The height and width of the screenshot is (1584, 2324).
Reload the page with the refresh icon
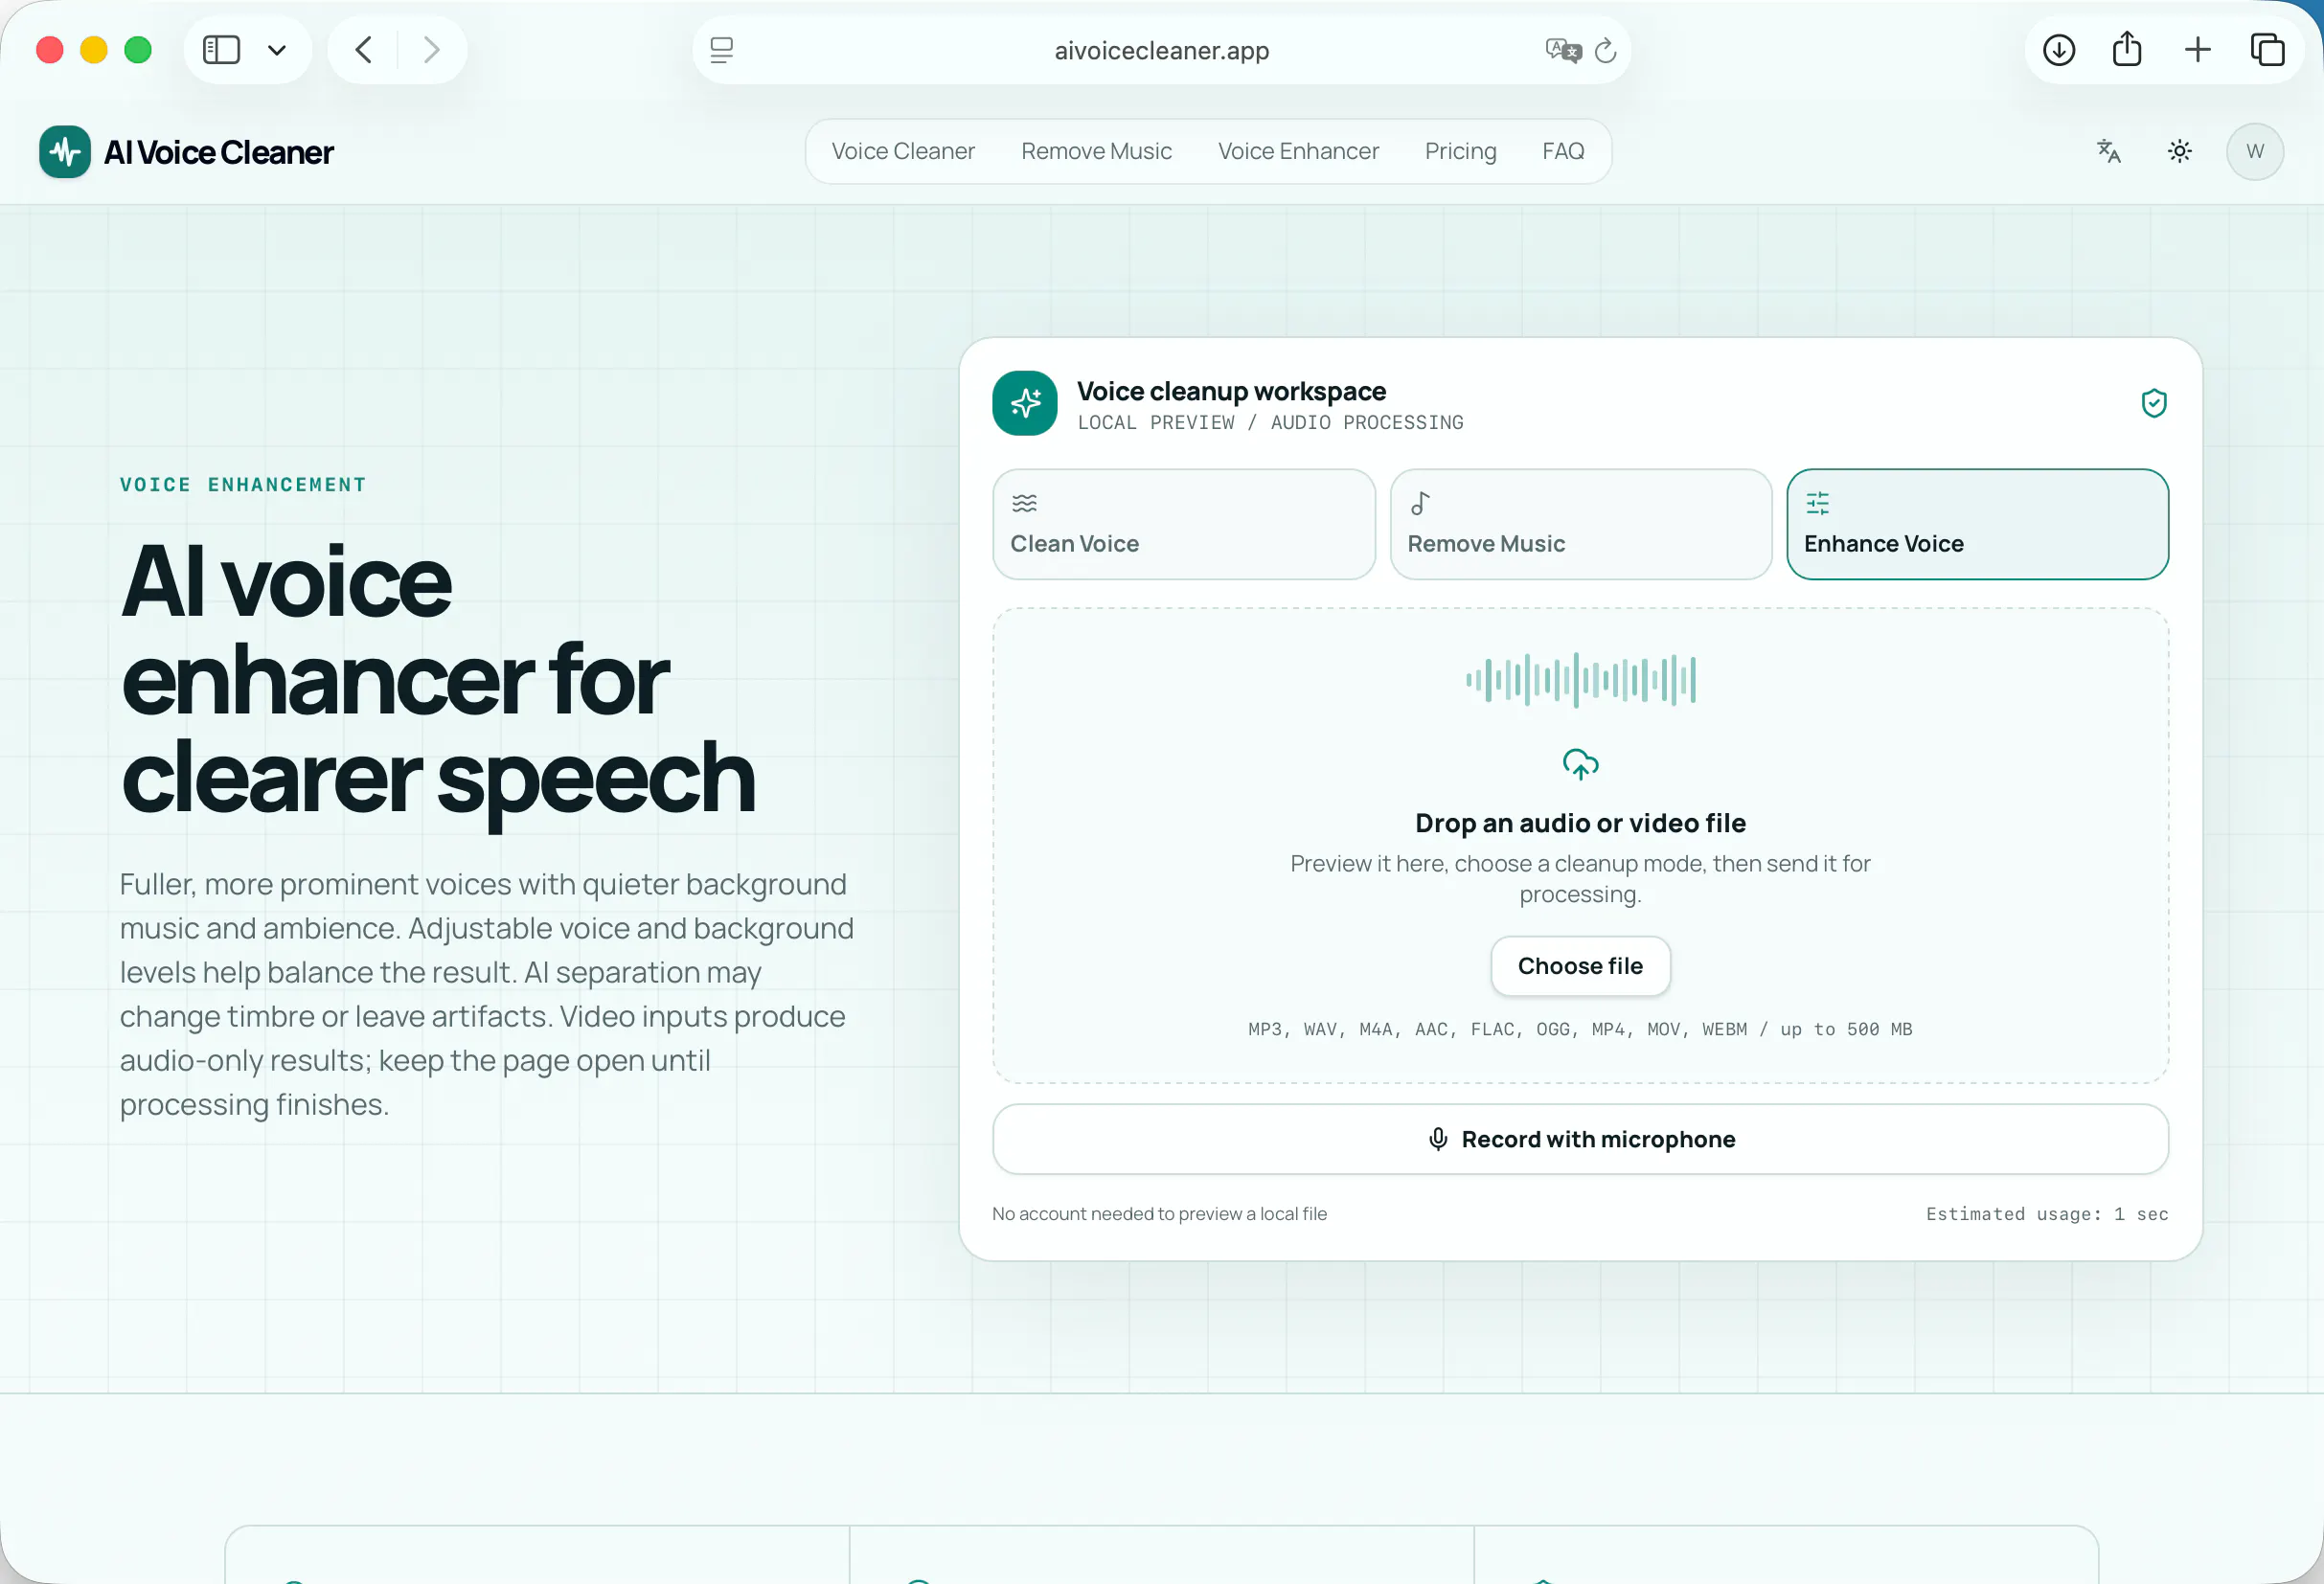tap(1605, 50)
